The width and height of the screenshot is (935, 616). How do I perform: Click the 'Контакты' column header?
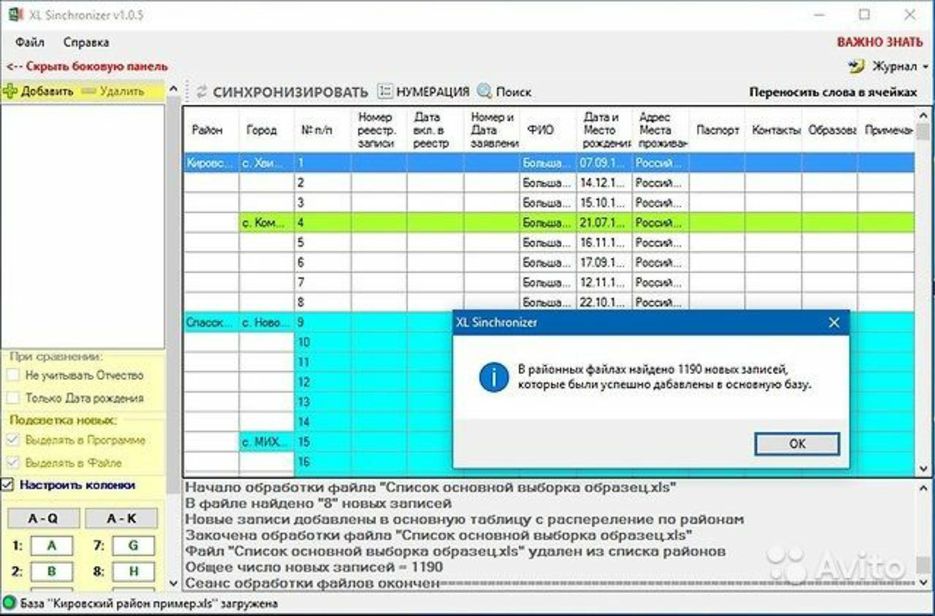(x=773, y=130)
